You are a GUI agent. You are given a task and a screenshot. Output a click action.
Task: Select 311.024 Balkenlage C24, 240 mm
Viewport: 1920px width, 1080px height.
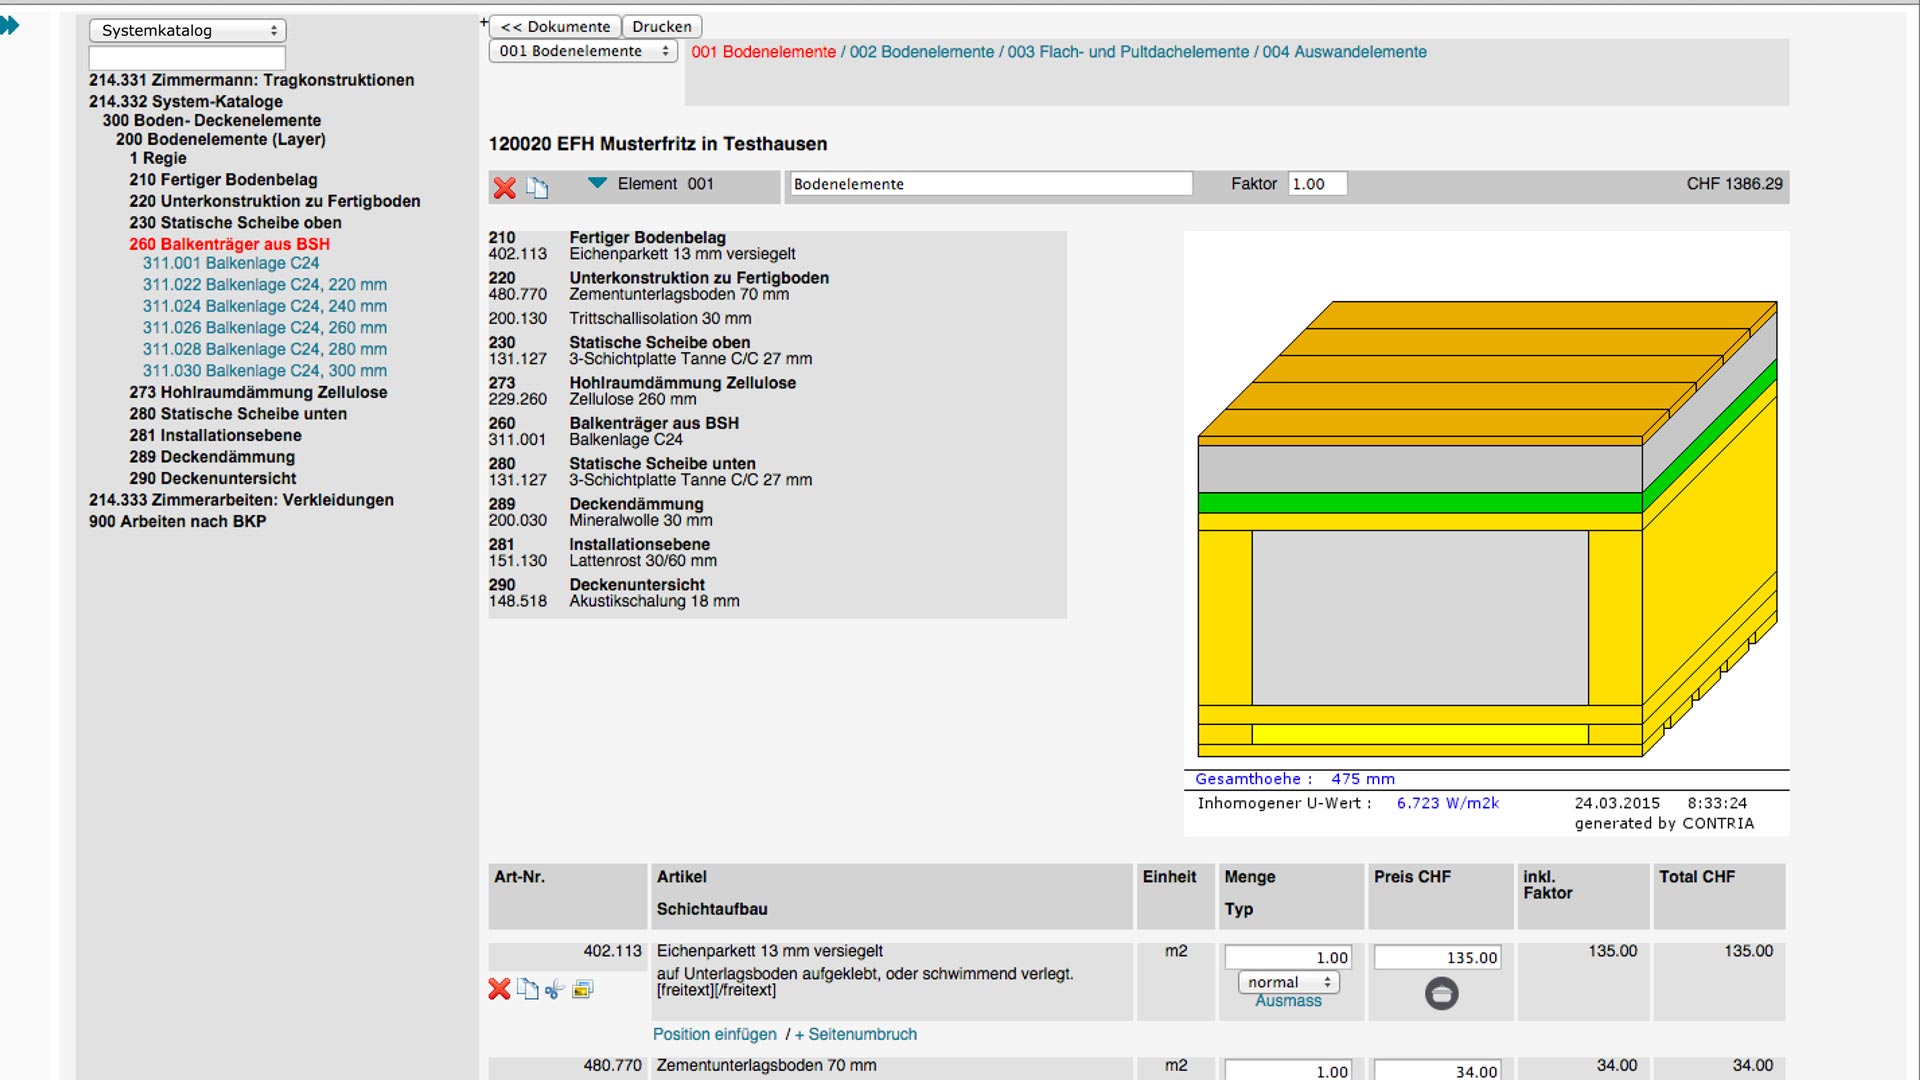pyautogui.click(x=264, y=306)
